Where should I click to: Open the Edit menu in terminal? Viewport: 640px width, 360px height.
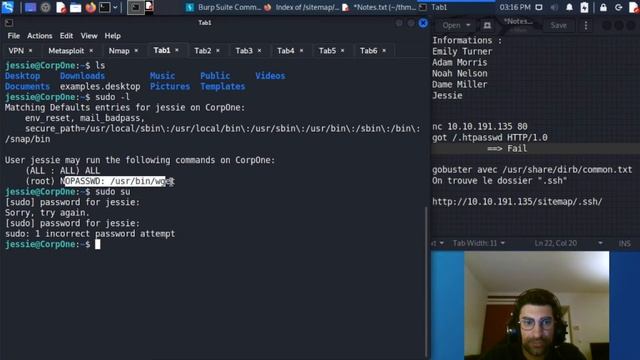coord(66,36)
